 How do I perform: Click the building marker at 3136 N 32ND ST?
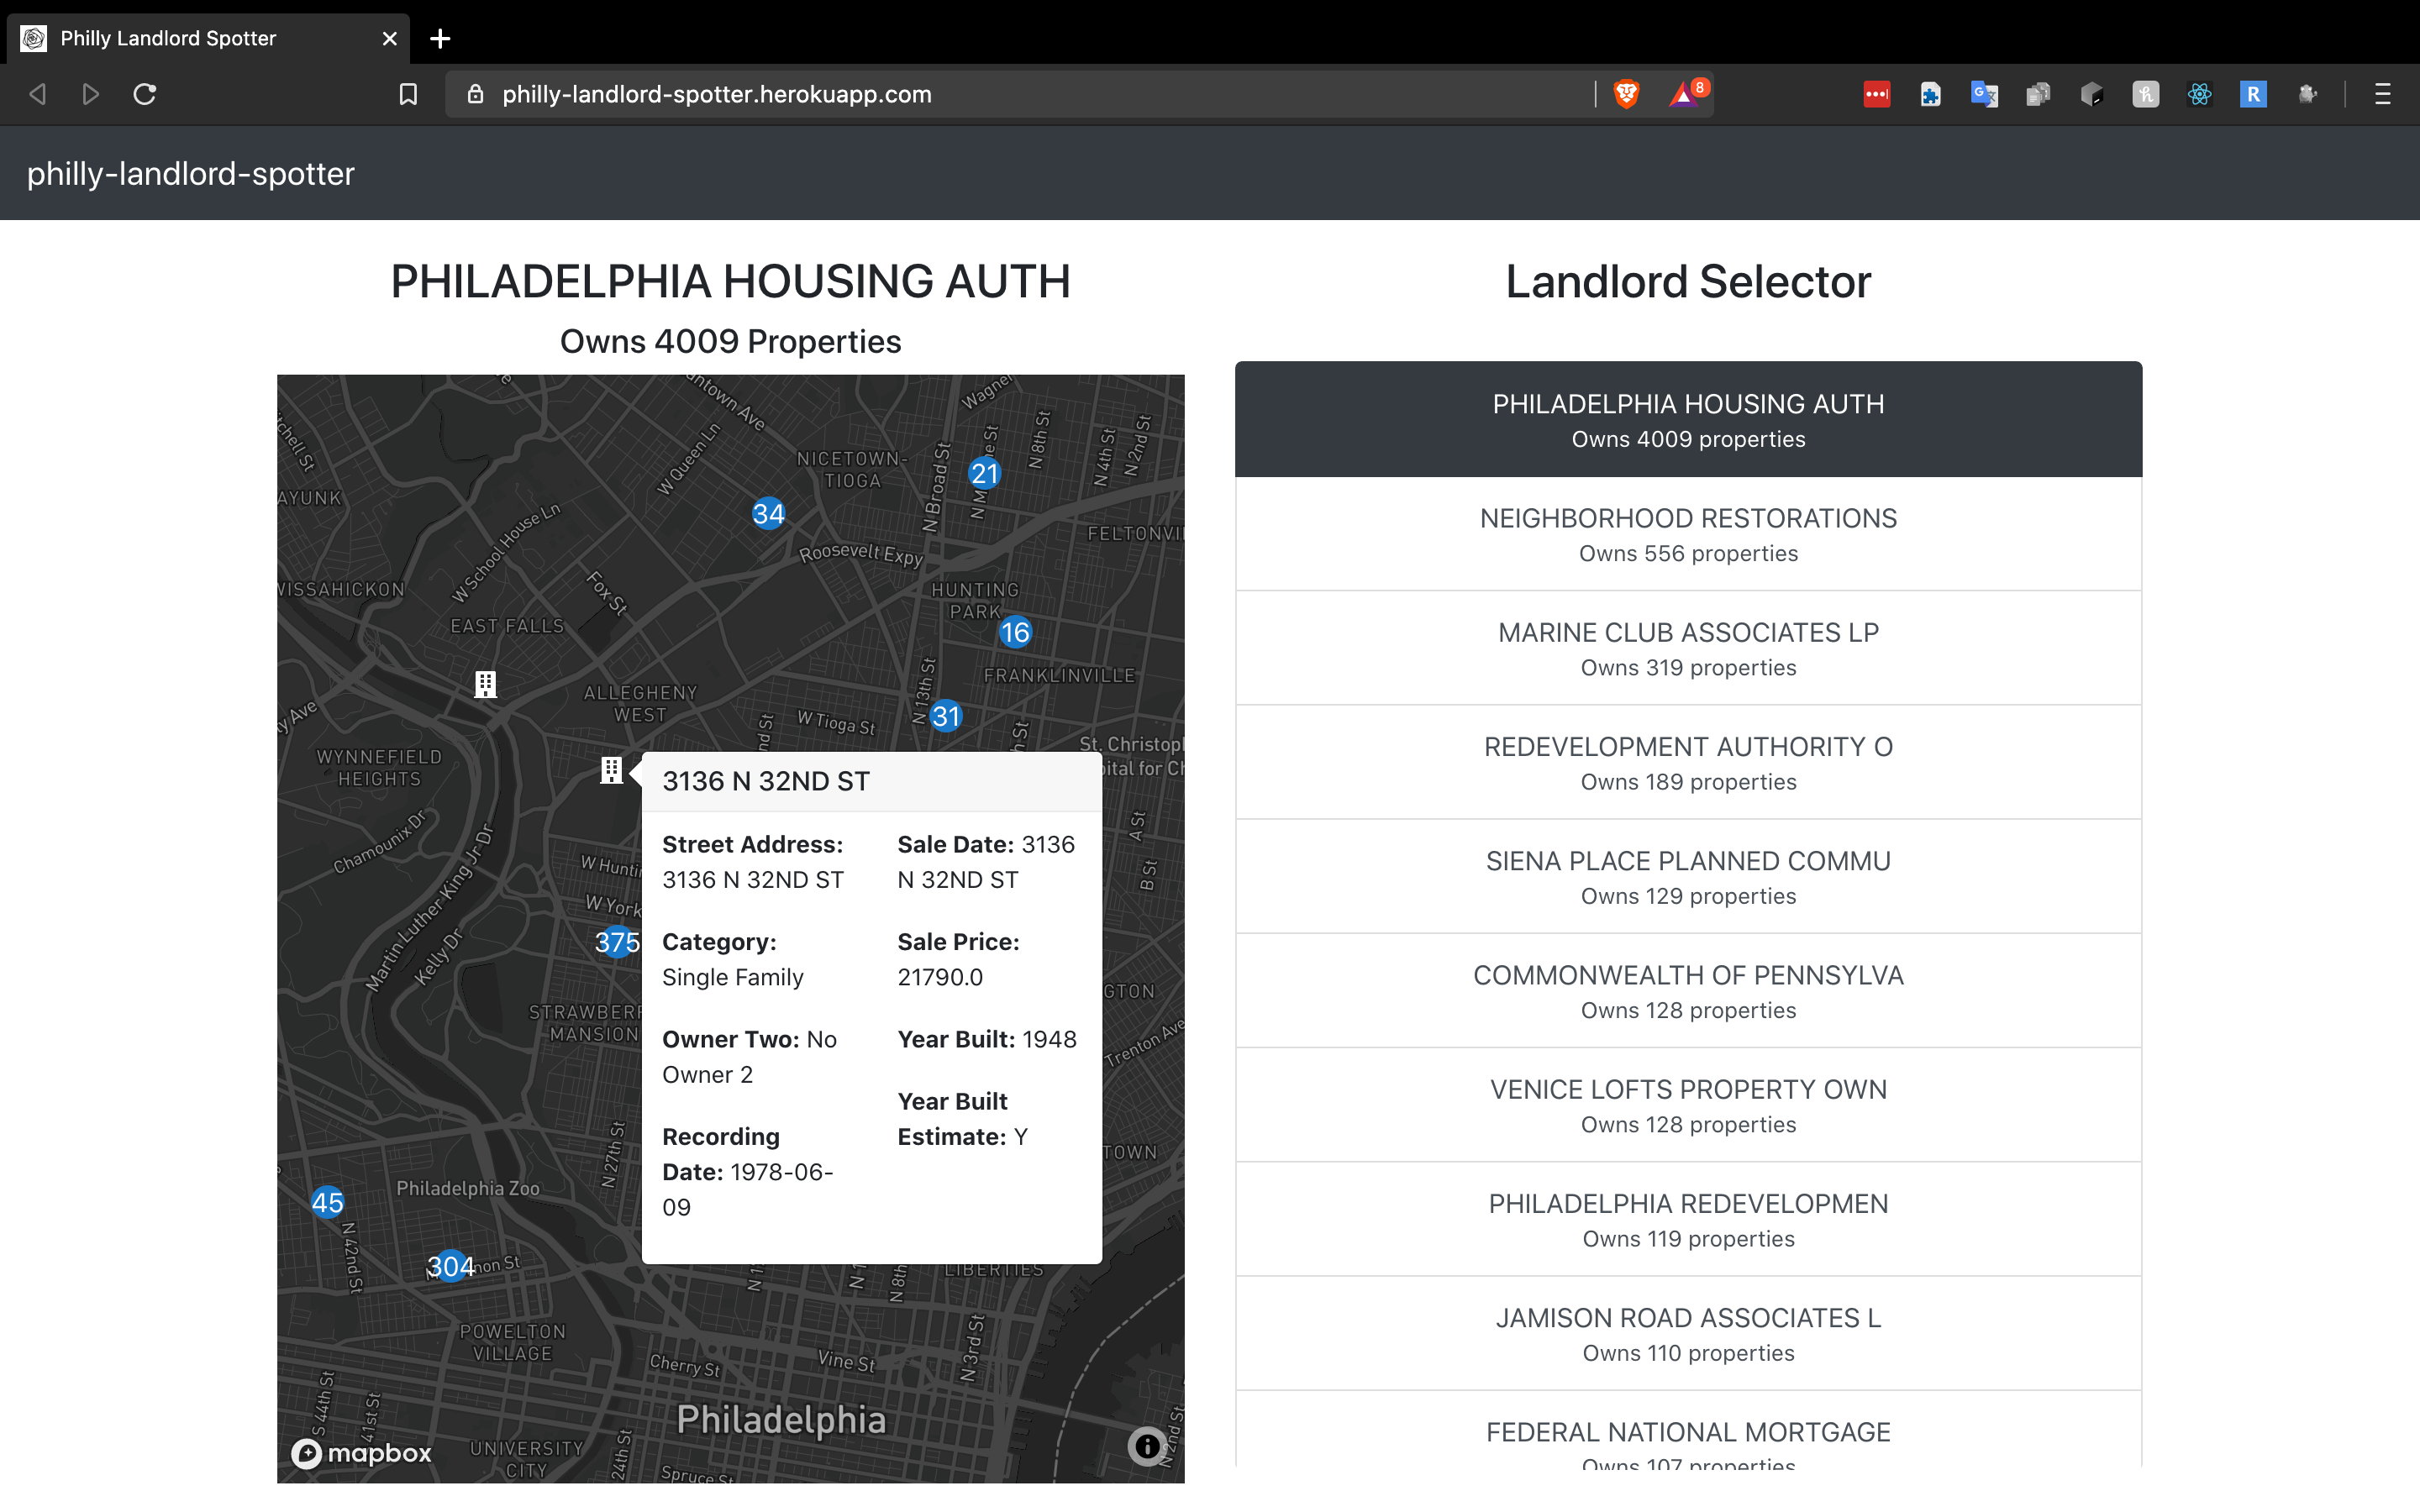coord(611,770)
